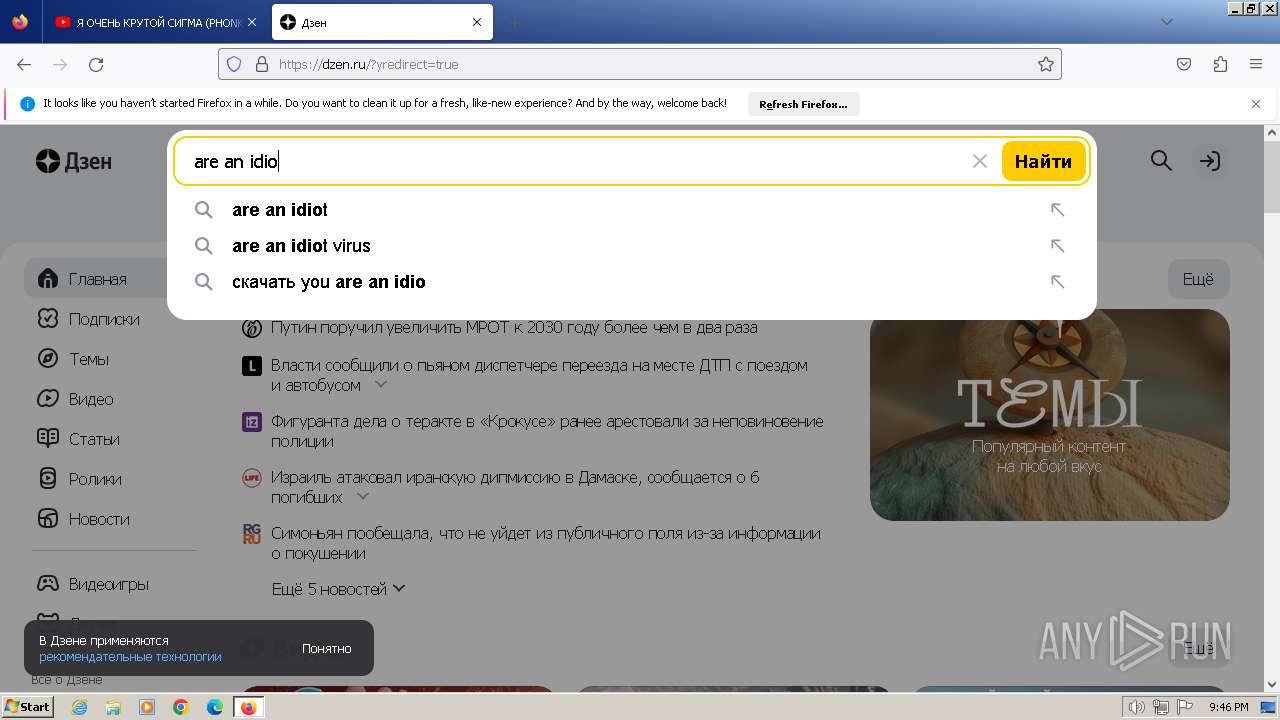Click magnifier icon of "скачать you are an idio"
Screen dimensions: 1280x720
[204, 282]
